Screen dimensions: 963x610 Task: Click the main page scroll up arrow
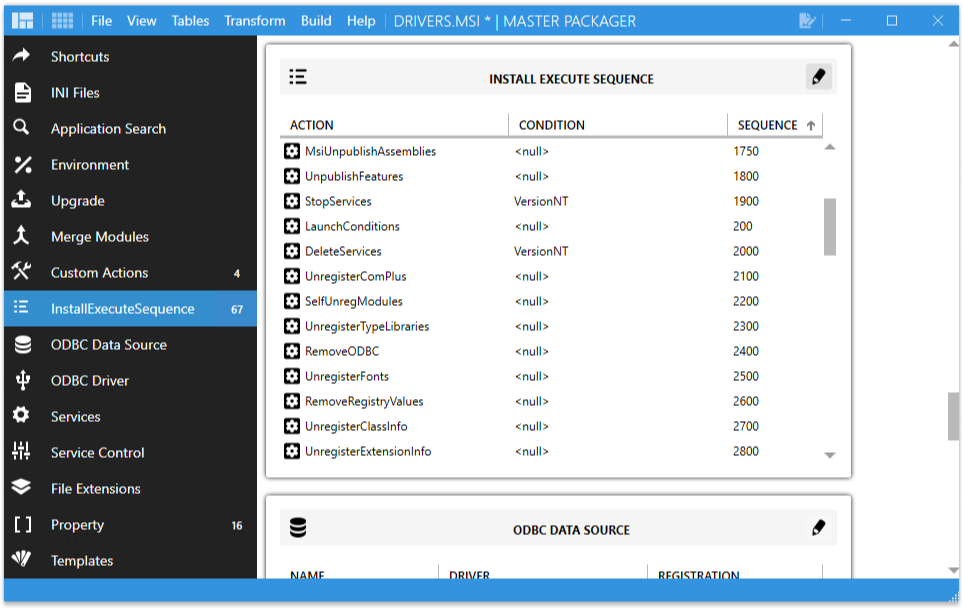[x=953, y=44]
